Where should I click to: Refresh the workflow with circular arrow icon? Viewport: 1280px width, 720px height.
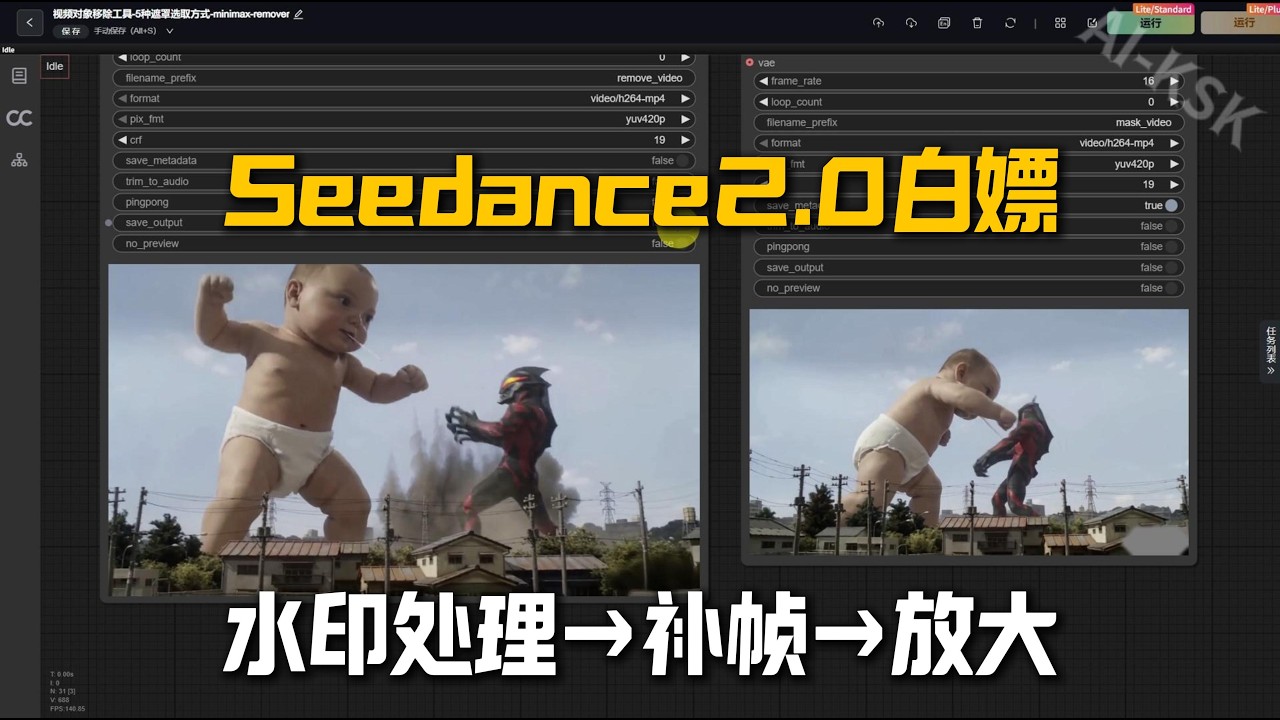point(1010,23)
